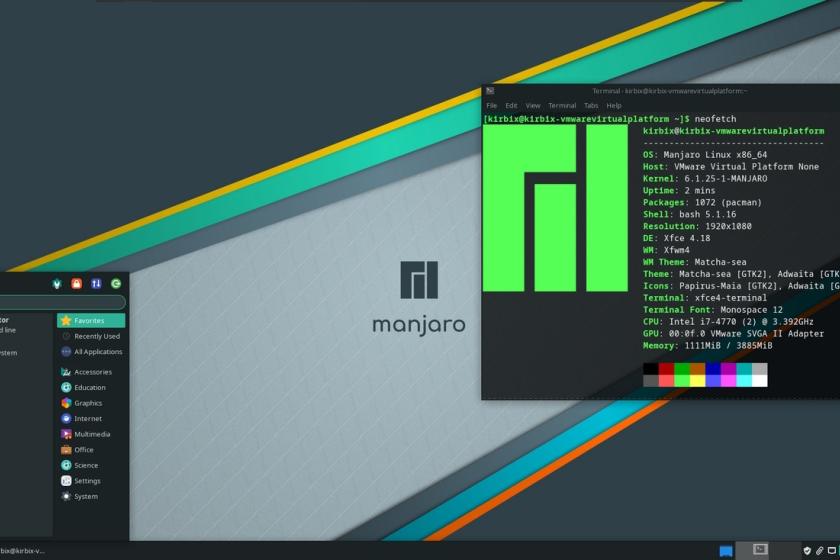Screen dimensions: 840x560
Task: Open the paperclip clipboard manager tray icon
Action: click(x=820, y=550)
